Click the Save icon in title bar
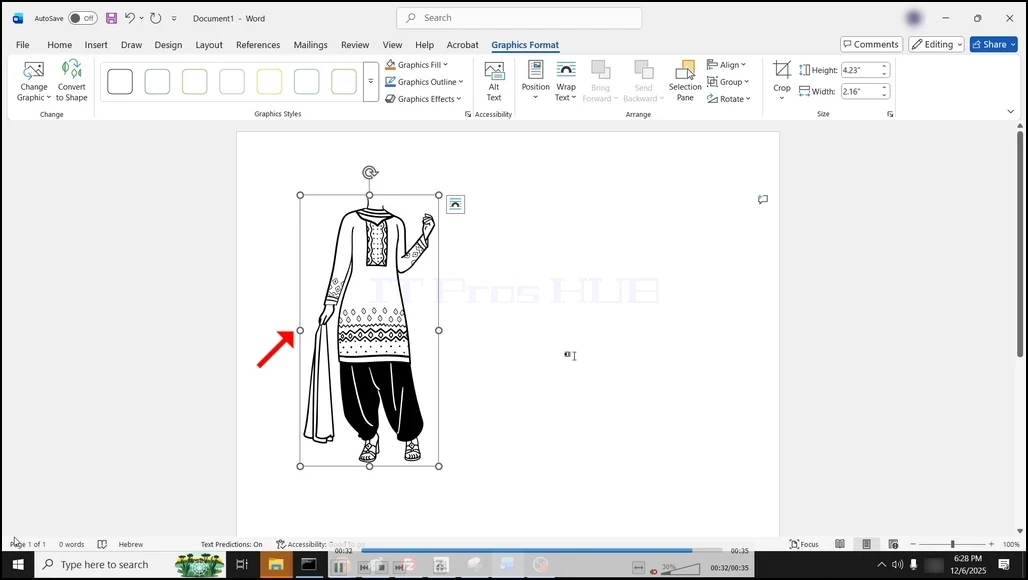The image size is (1028, 580). tap(111, 18)
